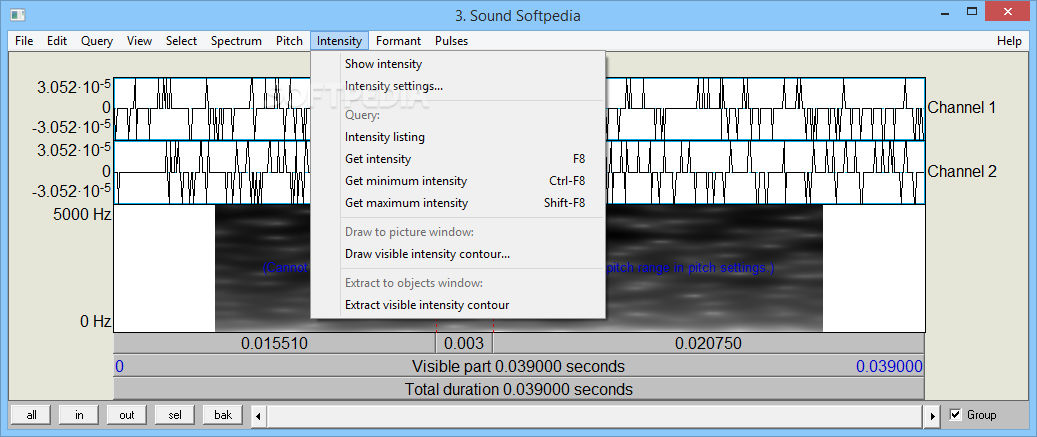Image resolution: width=1037 pixels, height=437 pixels.
Task: Open the Spectrum menu
Action: [x=236, y=41]
